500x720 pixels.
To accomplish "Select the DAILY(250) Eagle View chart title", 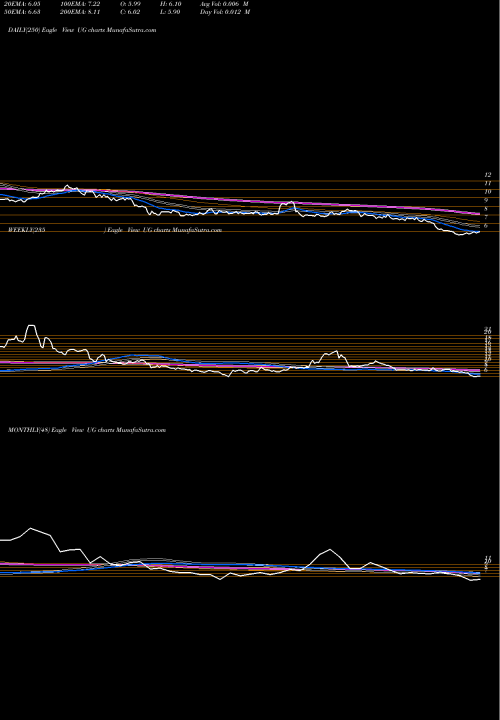I will [x=82, y=30].
